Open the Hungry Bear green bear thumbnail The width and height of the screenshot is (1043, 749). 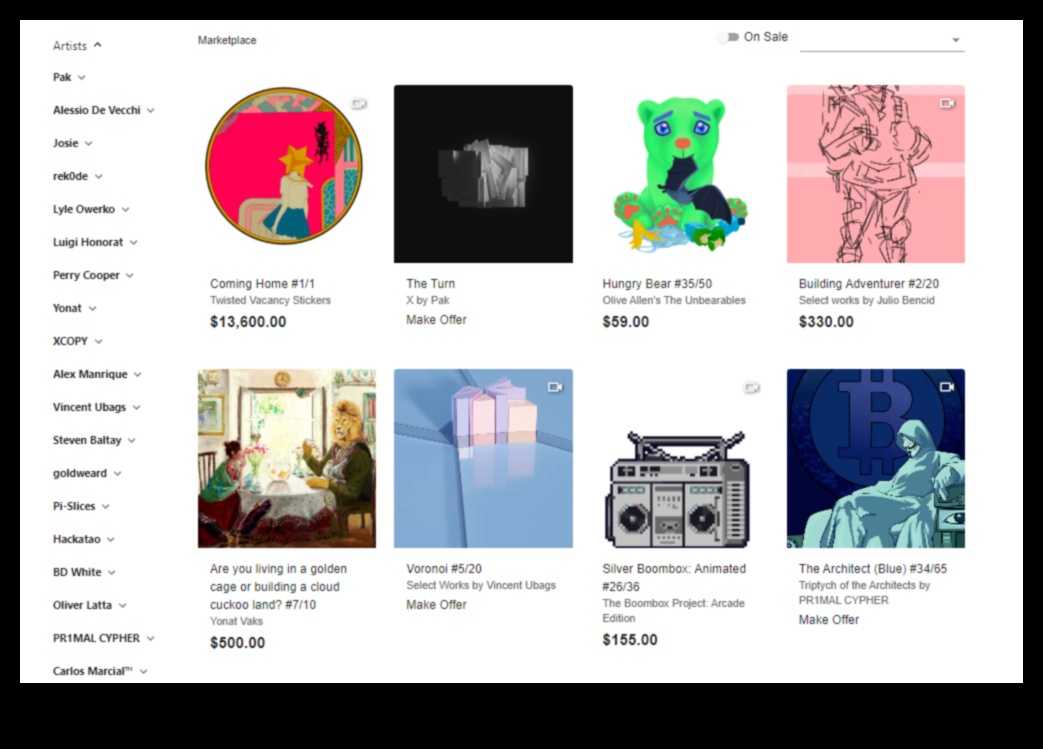click(x=679, y=174)
